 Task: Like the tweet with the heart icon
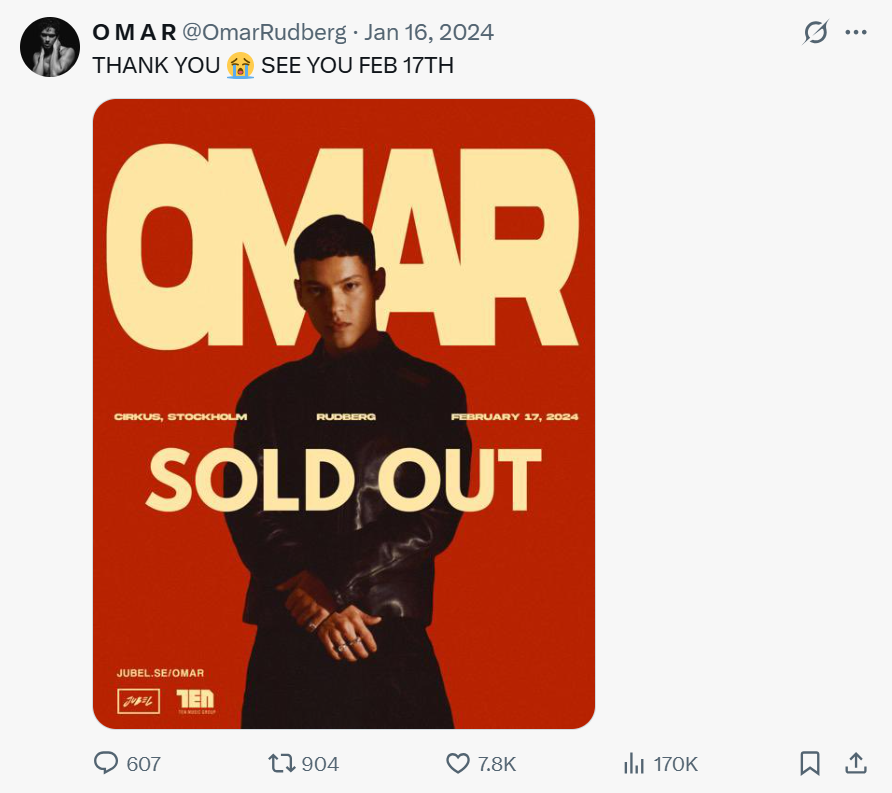click(457, 763)
